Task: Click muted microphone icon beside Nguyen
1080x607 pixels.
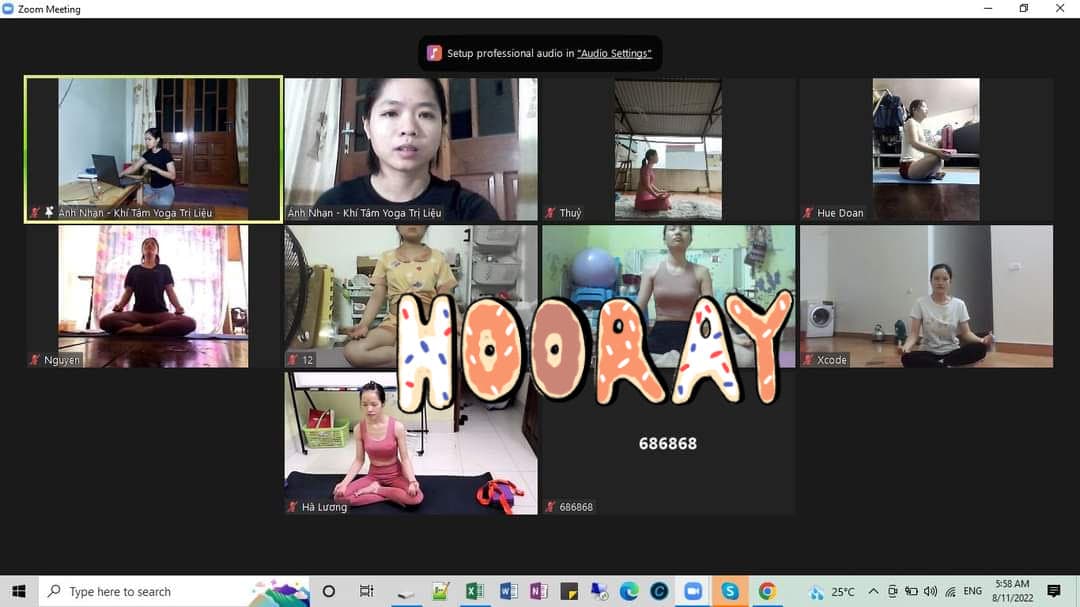Action: coord(34,360)
